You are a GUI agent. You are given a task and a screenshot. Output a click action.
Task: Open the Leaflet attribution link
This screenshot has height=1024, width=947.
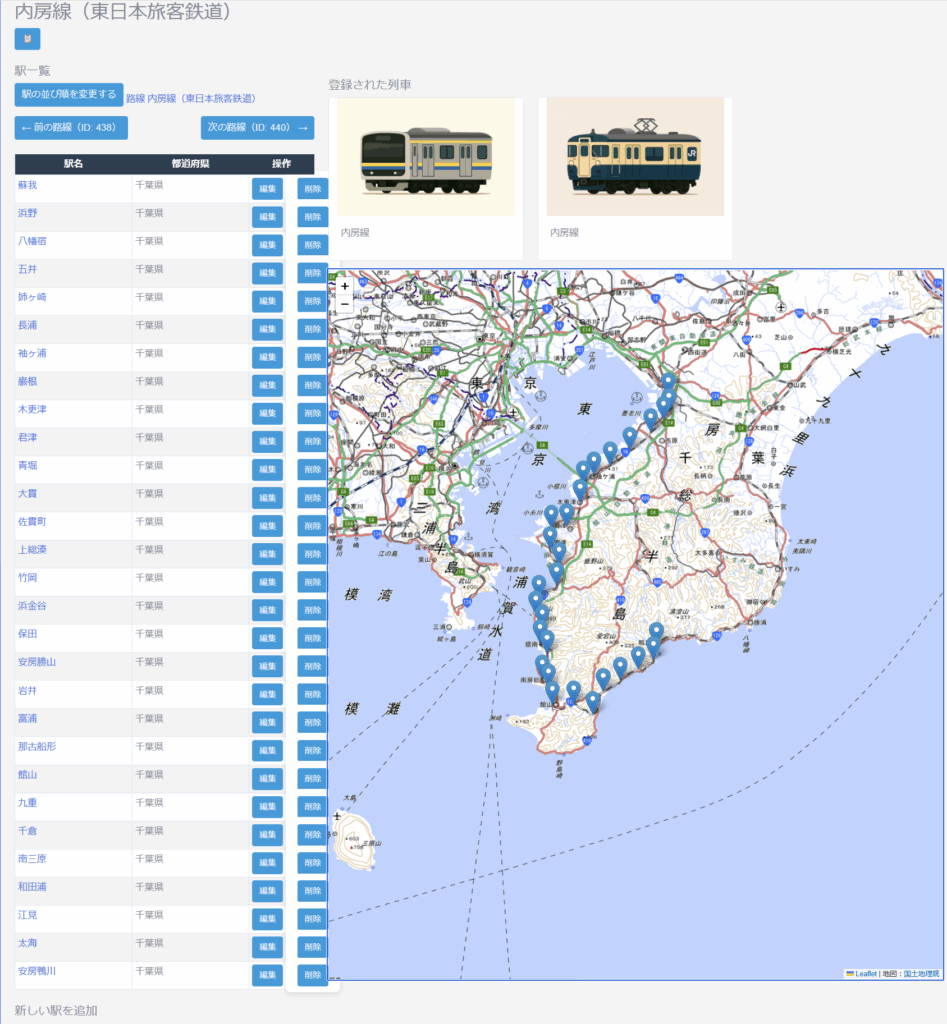pyautogui.click(x=865, y=974)
